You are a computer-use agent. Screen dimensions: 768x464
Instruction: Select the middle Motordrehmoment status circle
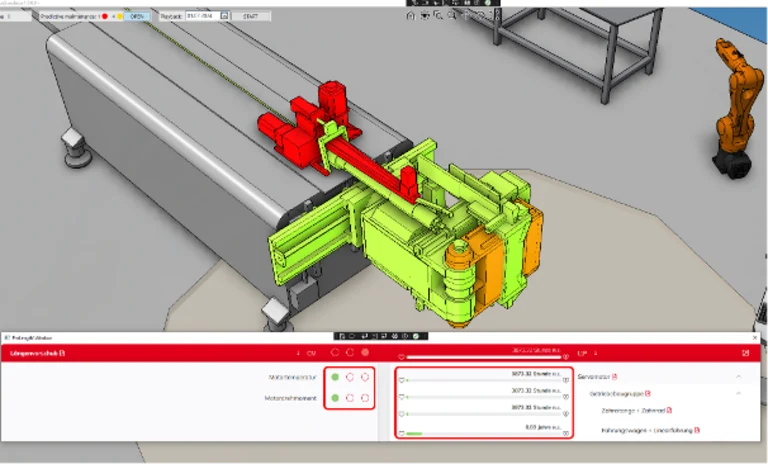coord(350,398)
